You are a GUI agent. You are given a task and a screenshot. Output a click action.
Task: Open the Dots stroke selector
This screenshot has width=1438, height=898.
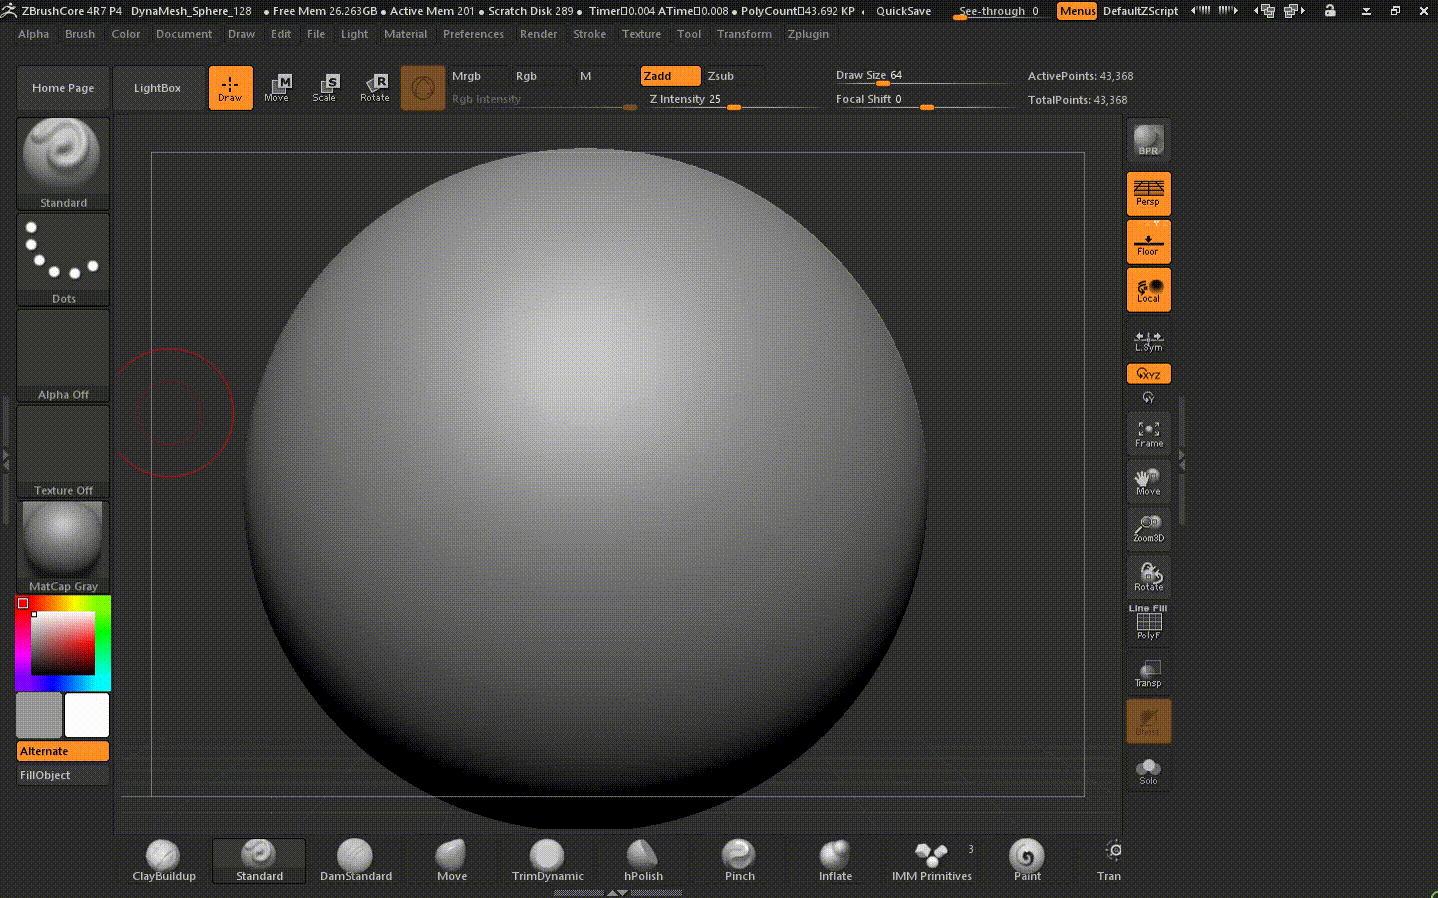(x=63, y=258)
